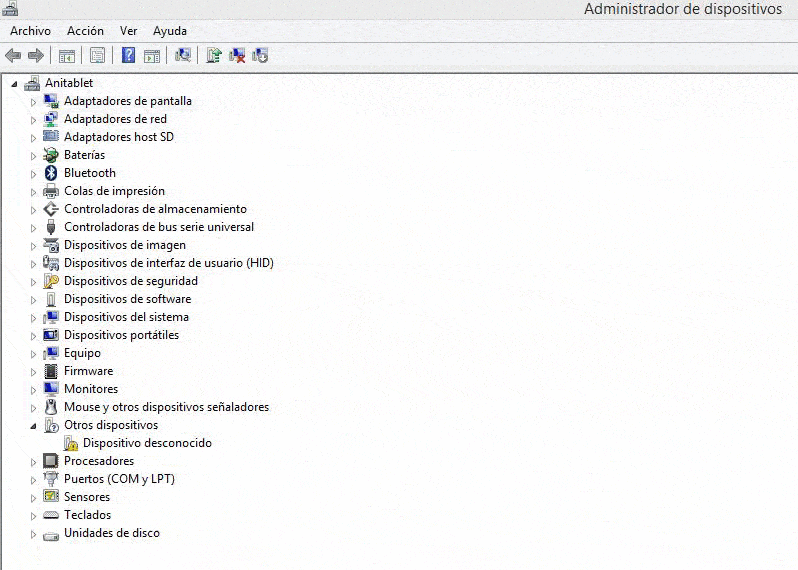Select Dispositivos portátiles

[121, 335]
